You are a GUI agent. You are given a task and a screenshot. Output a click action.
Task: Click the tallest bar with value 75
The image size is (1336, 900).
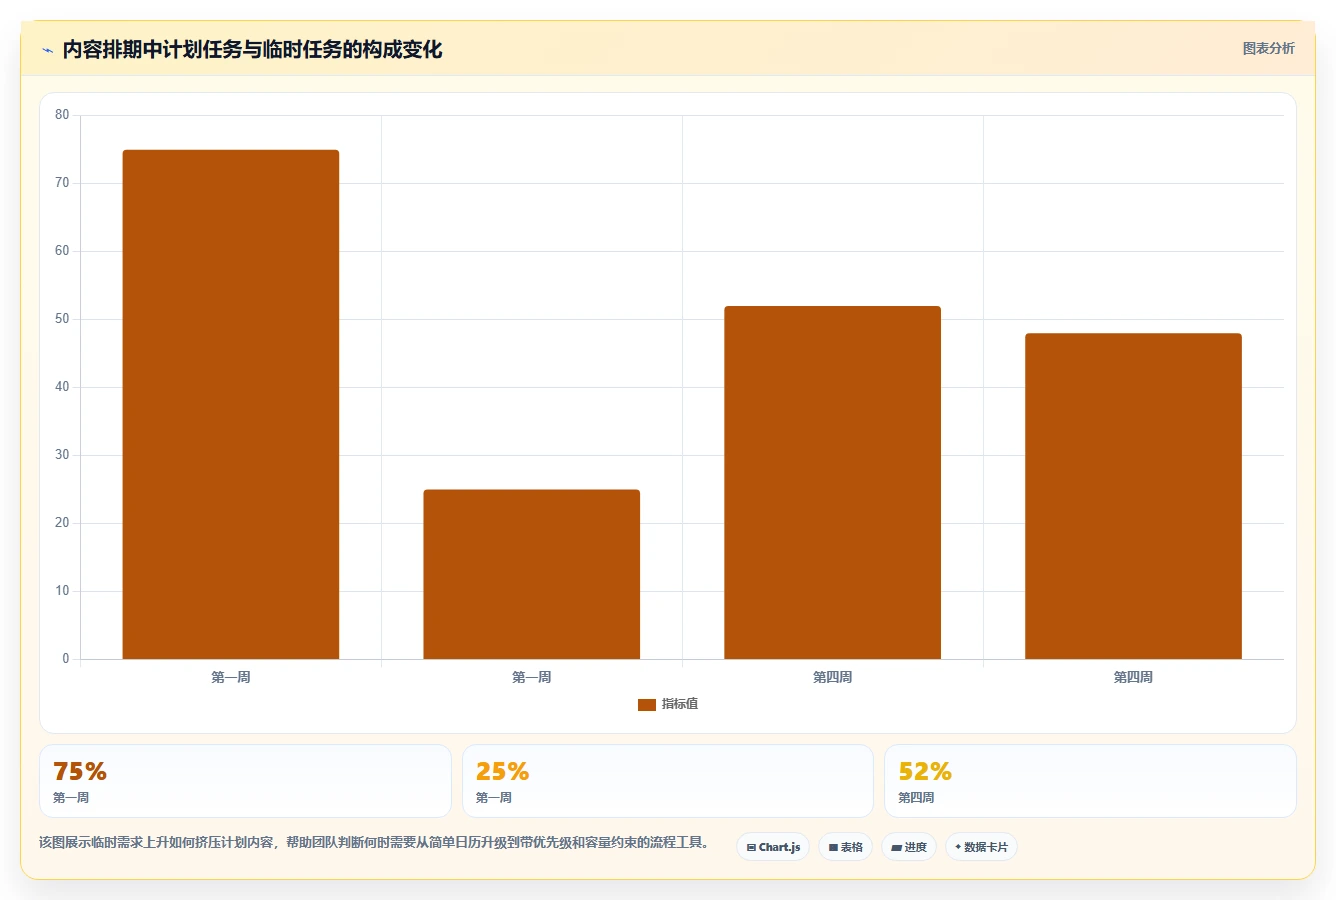click(x=231, y=405)
